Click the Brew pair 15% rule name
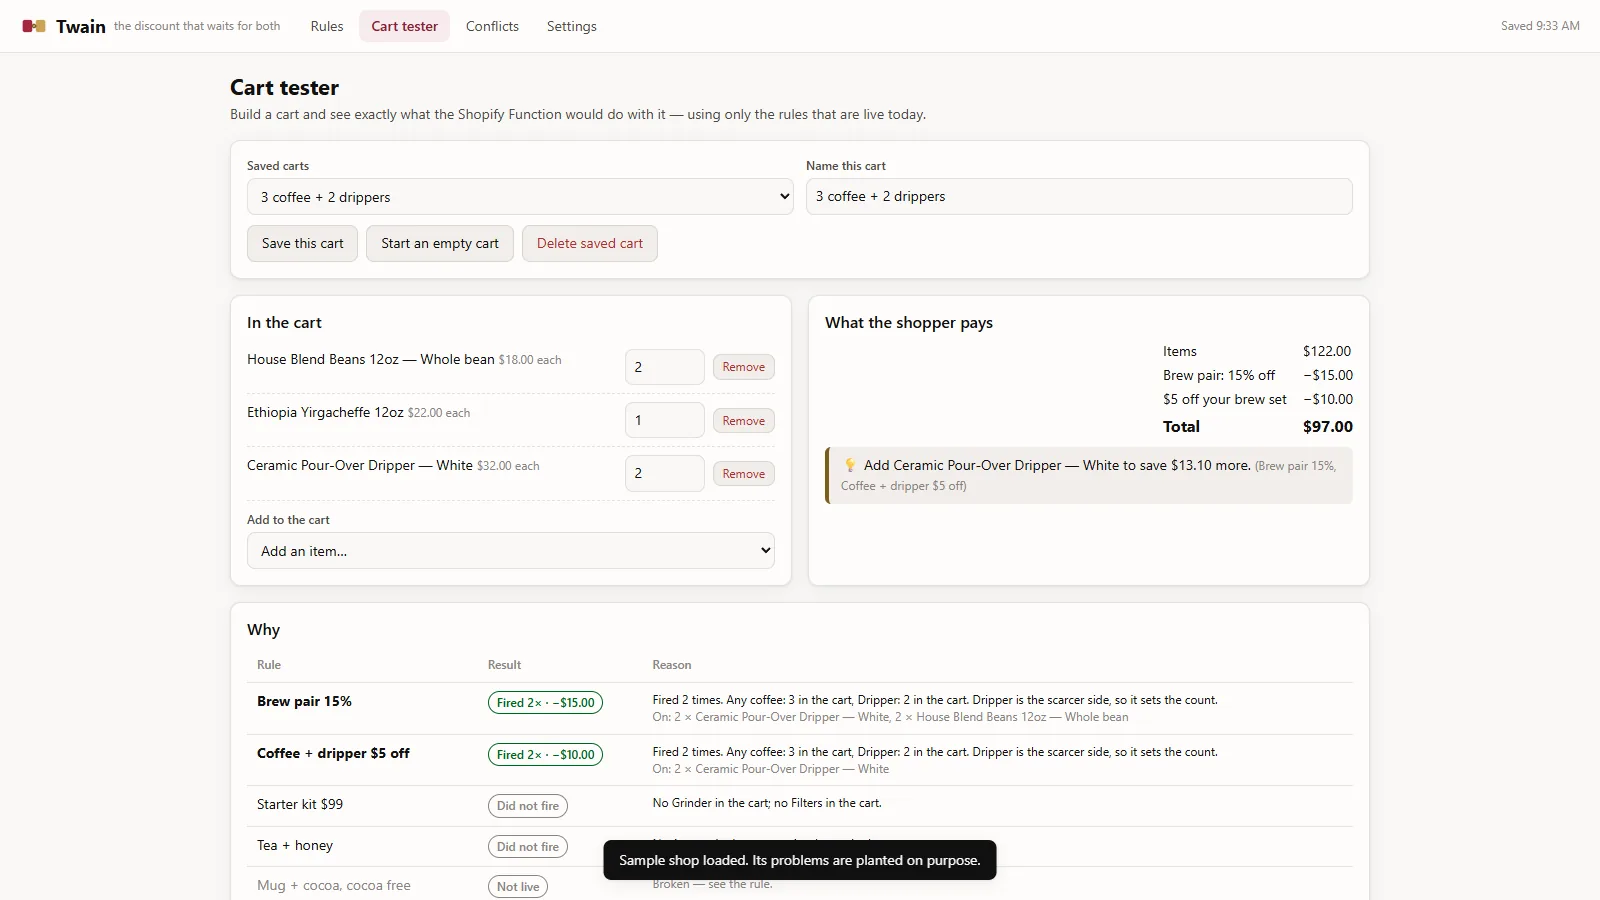This screenshot has height=900, width=1600. click(x=304, y=701)
